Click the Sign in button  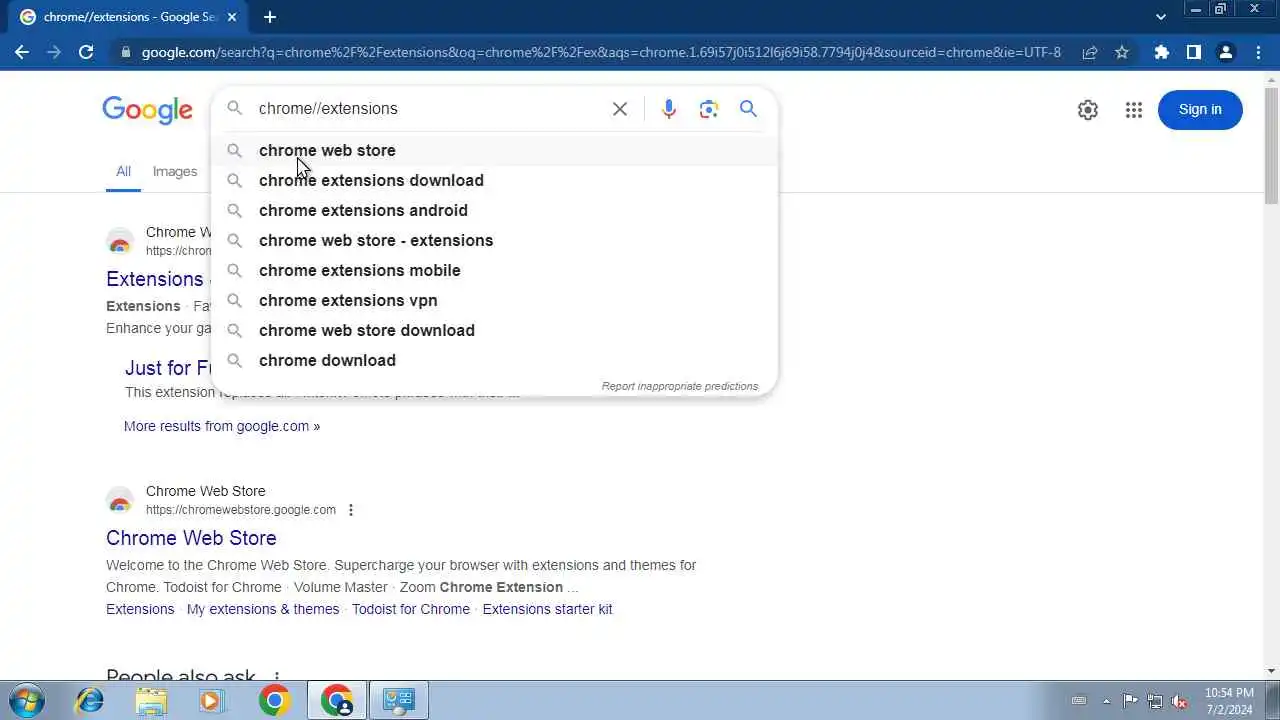pos(1200,110)
